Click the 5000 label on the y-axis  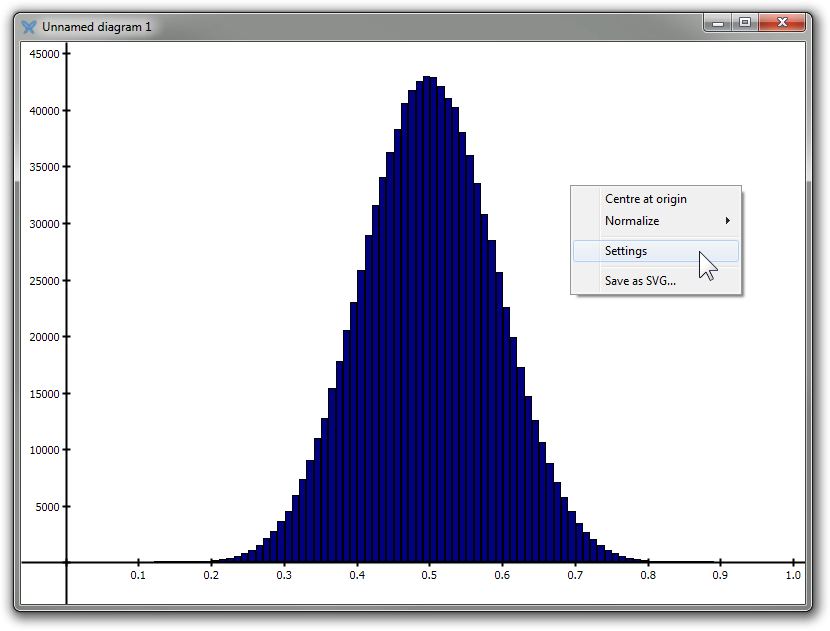(x=46, y=506)
